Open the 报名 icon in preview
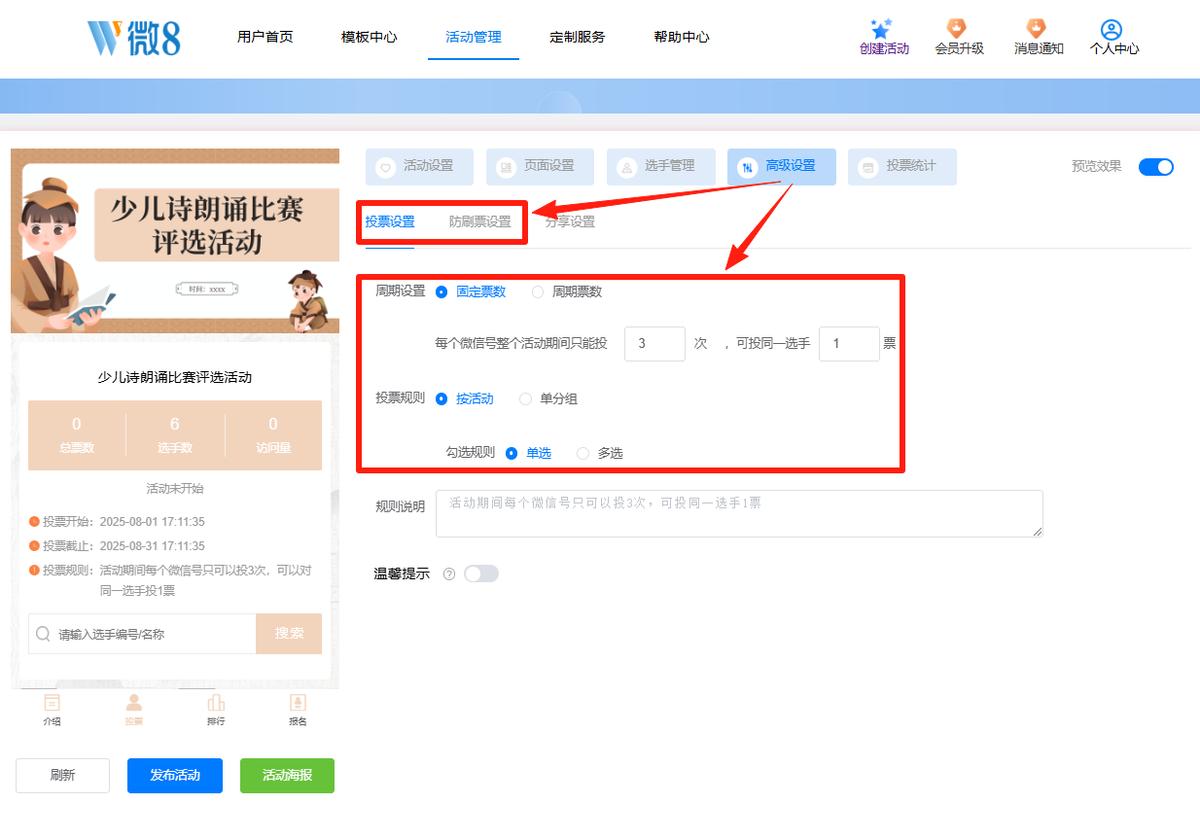 pyautogui.click(x=297, y=702)
